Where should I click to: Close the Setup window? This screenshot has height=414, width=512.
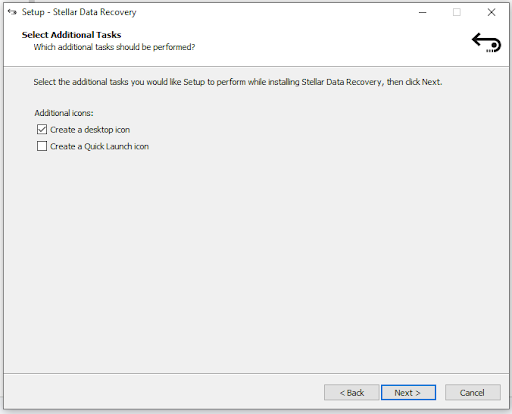[491, 12]
